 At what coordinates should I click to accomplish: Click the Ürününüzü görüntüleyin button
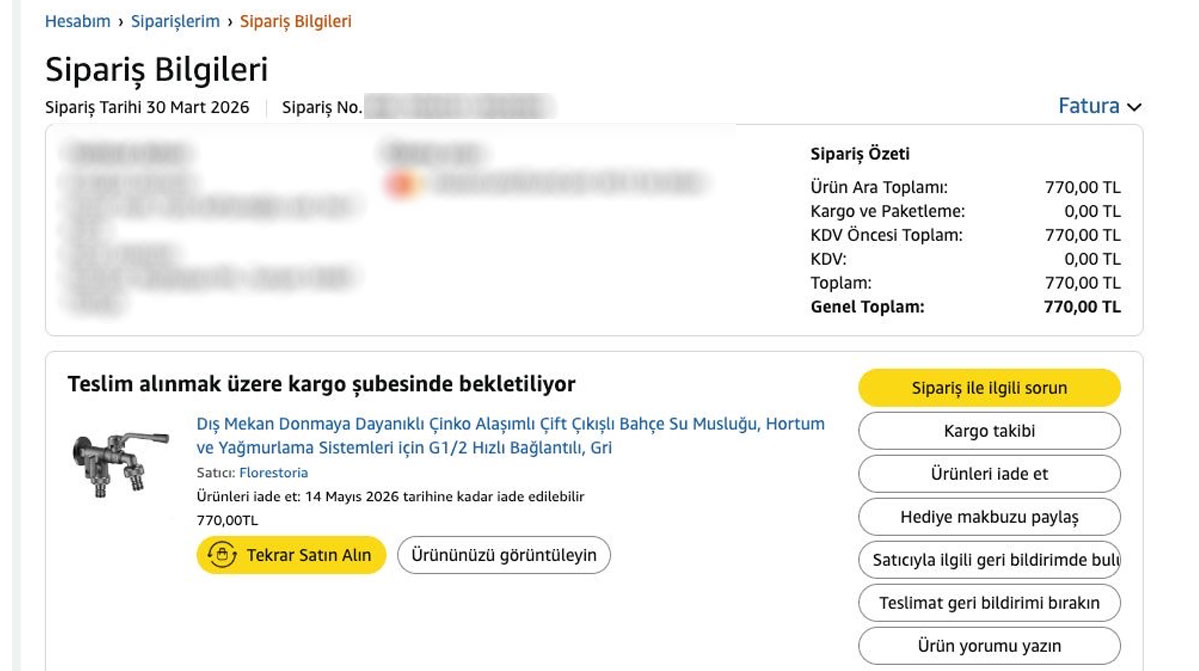[x=503, y=555]
